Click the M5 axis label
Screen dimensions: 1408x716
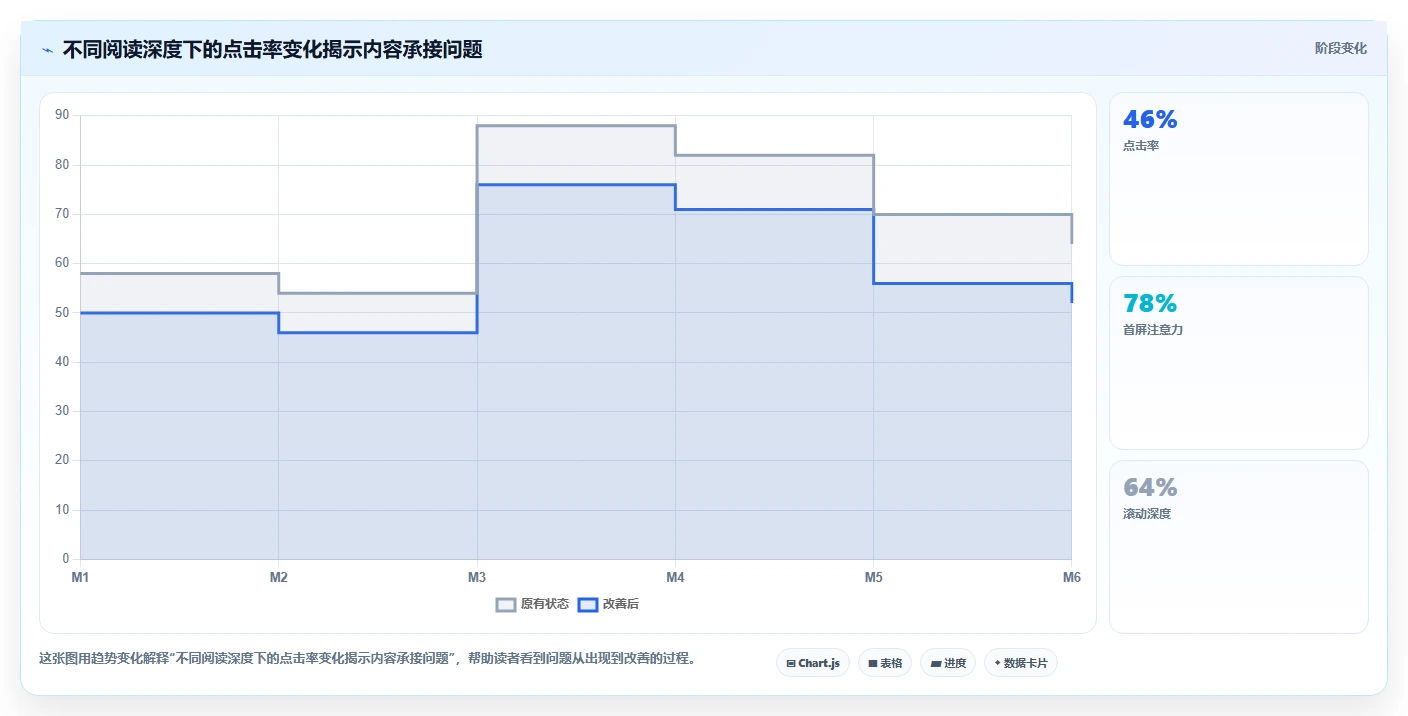(873, 577)
